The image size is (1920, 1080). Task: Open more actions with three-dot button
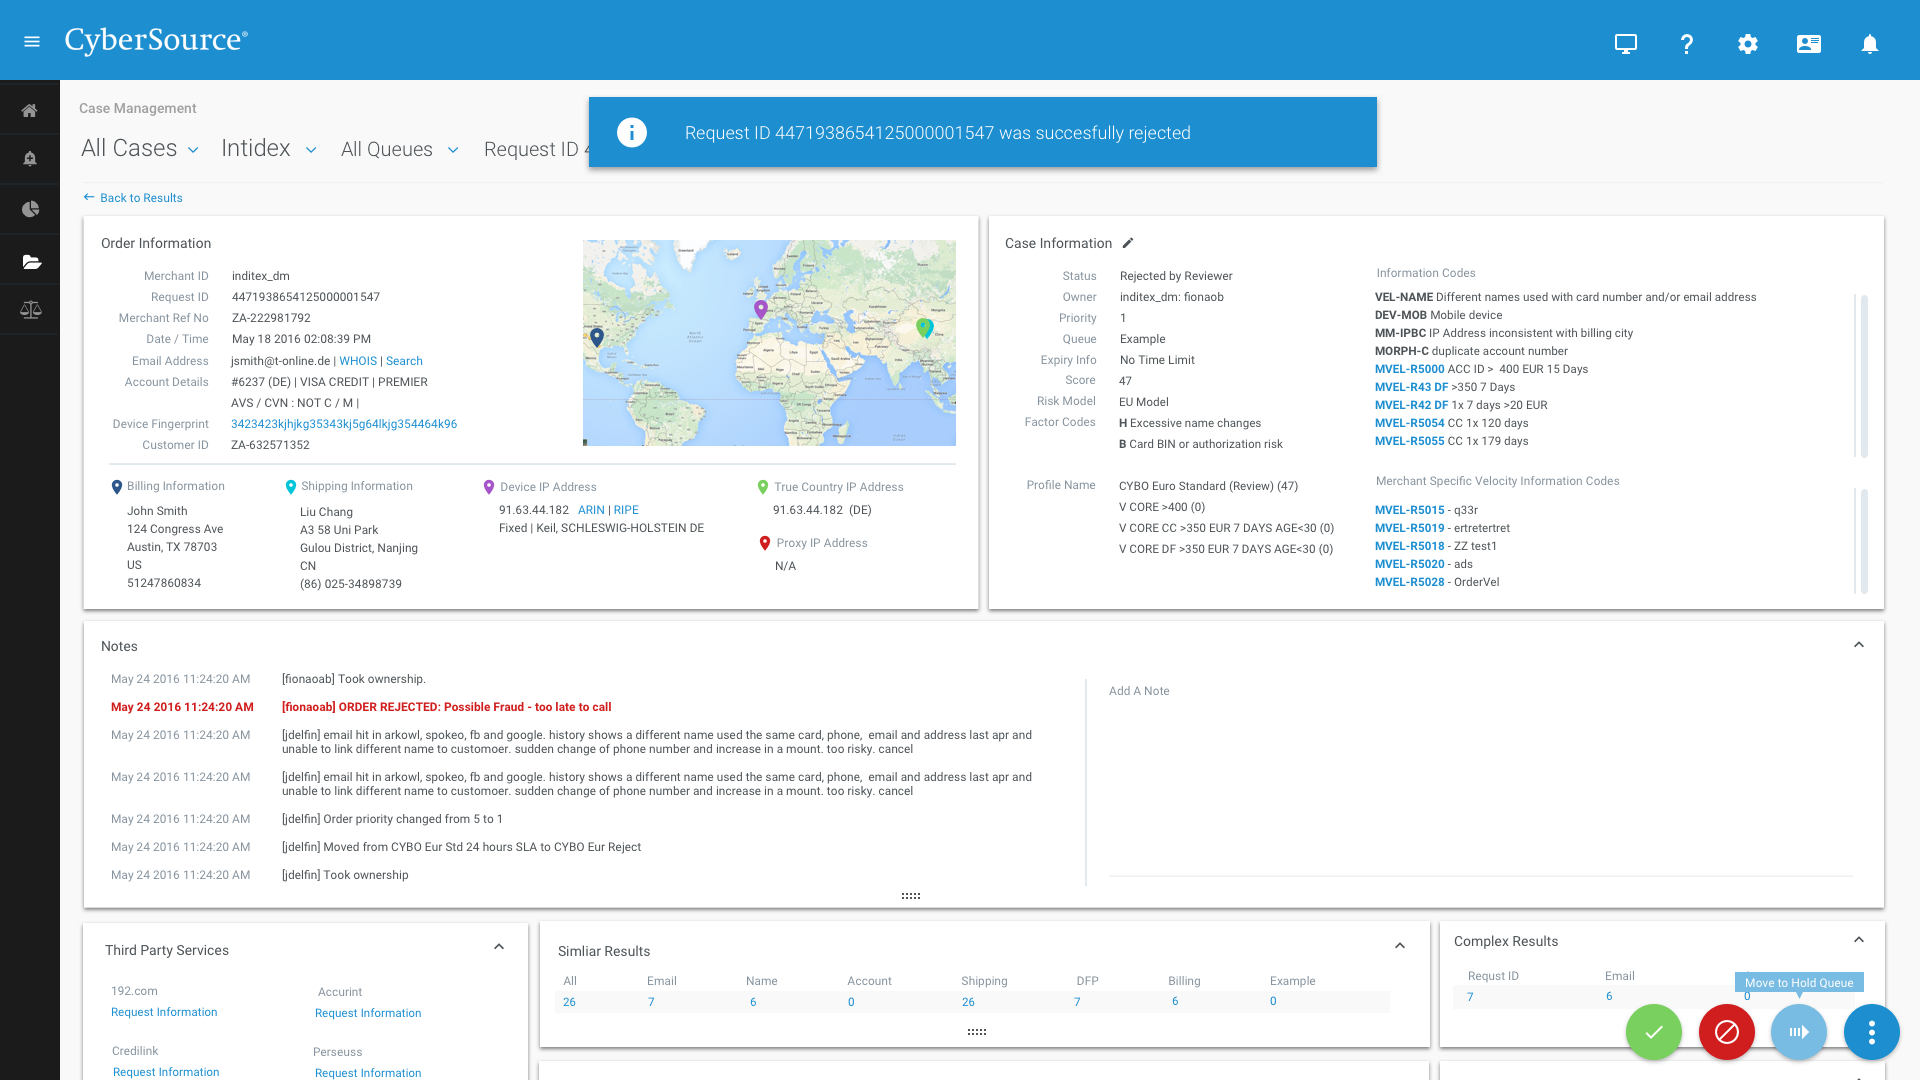pyautogui.click(x=1872, y=1032)
